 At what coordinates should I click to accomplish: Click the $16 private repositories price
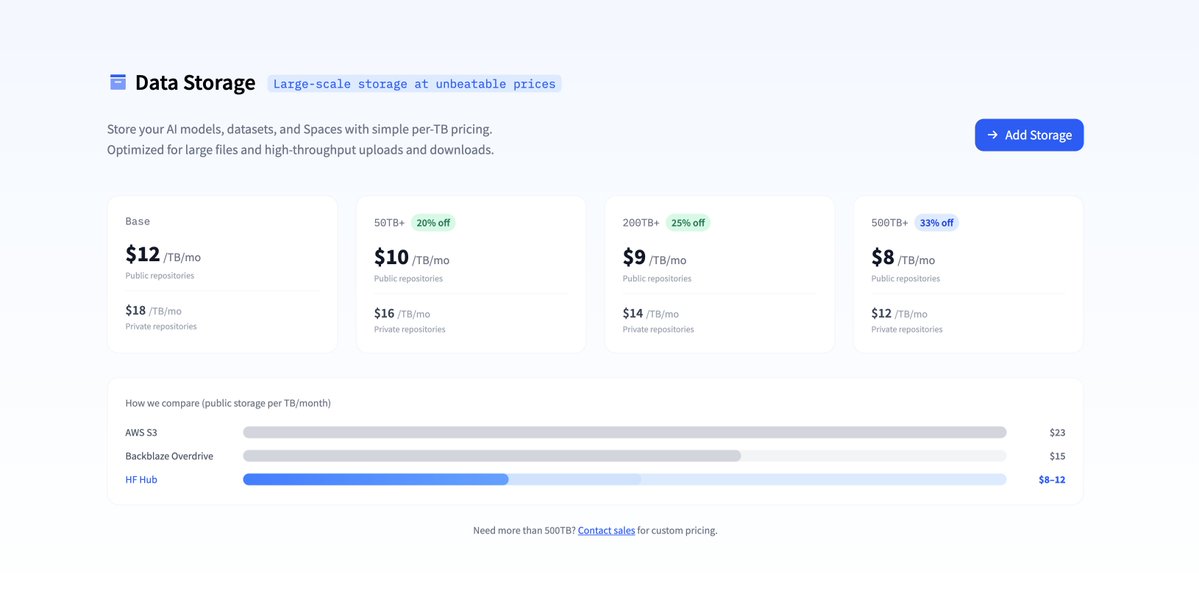(x=402, y=314)
